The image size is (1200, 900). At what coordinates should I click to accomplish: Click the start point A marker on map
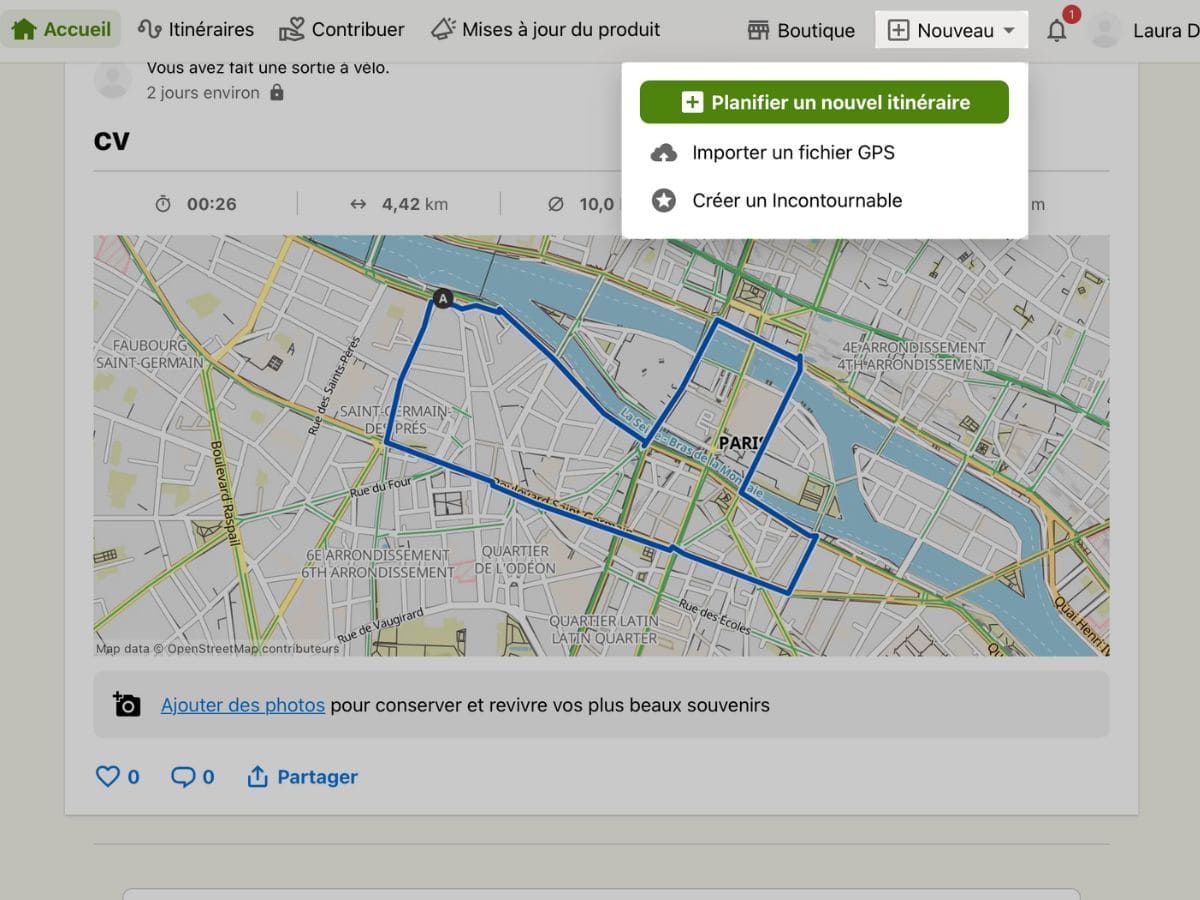442,298
